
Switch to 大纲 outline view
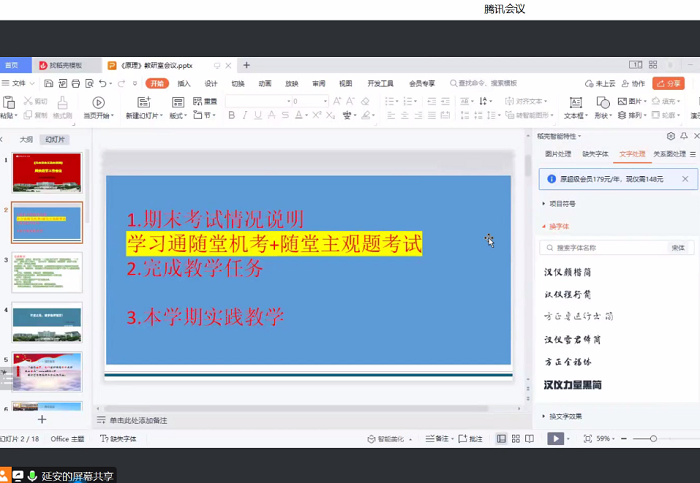26,140
